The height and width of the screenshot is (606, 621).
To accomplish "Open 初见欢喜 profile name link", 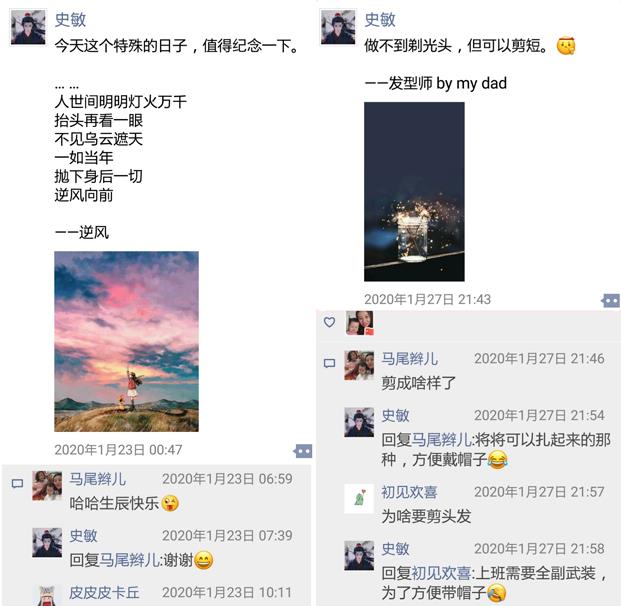I will (409, 492).
